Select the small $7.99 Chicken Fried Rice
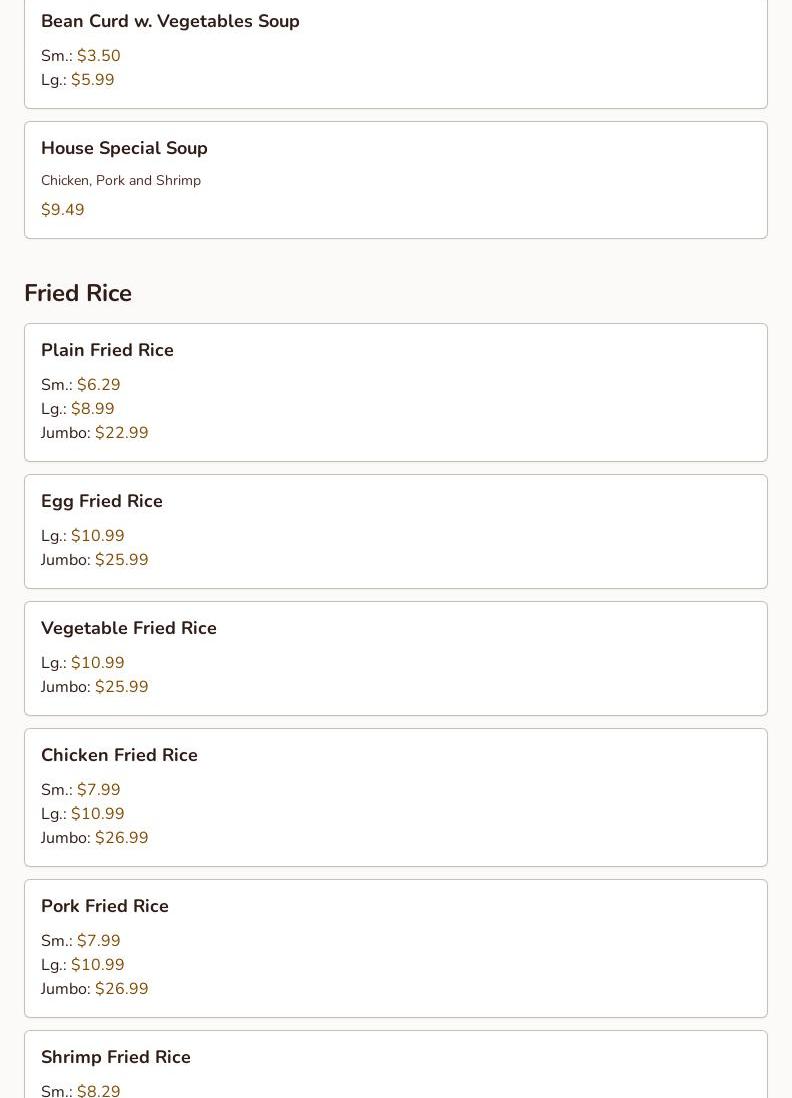This screenshot has height=1098, width=792. (x=98, y=790)
